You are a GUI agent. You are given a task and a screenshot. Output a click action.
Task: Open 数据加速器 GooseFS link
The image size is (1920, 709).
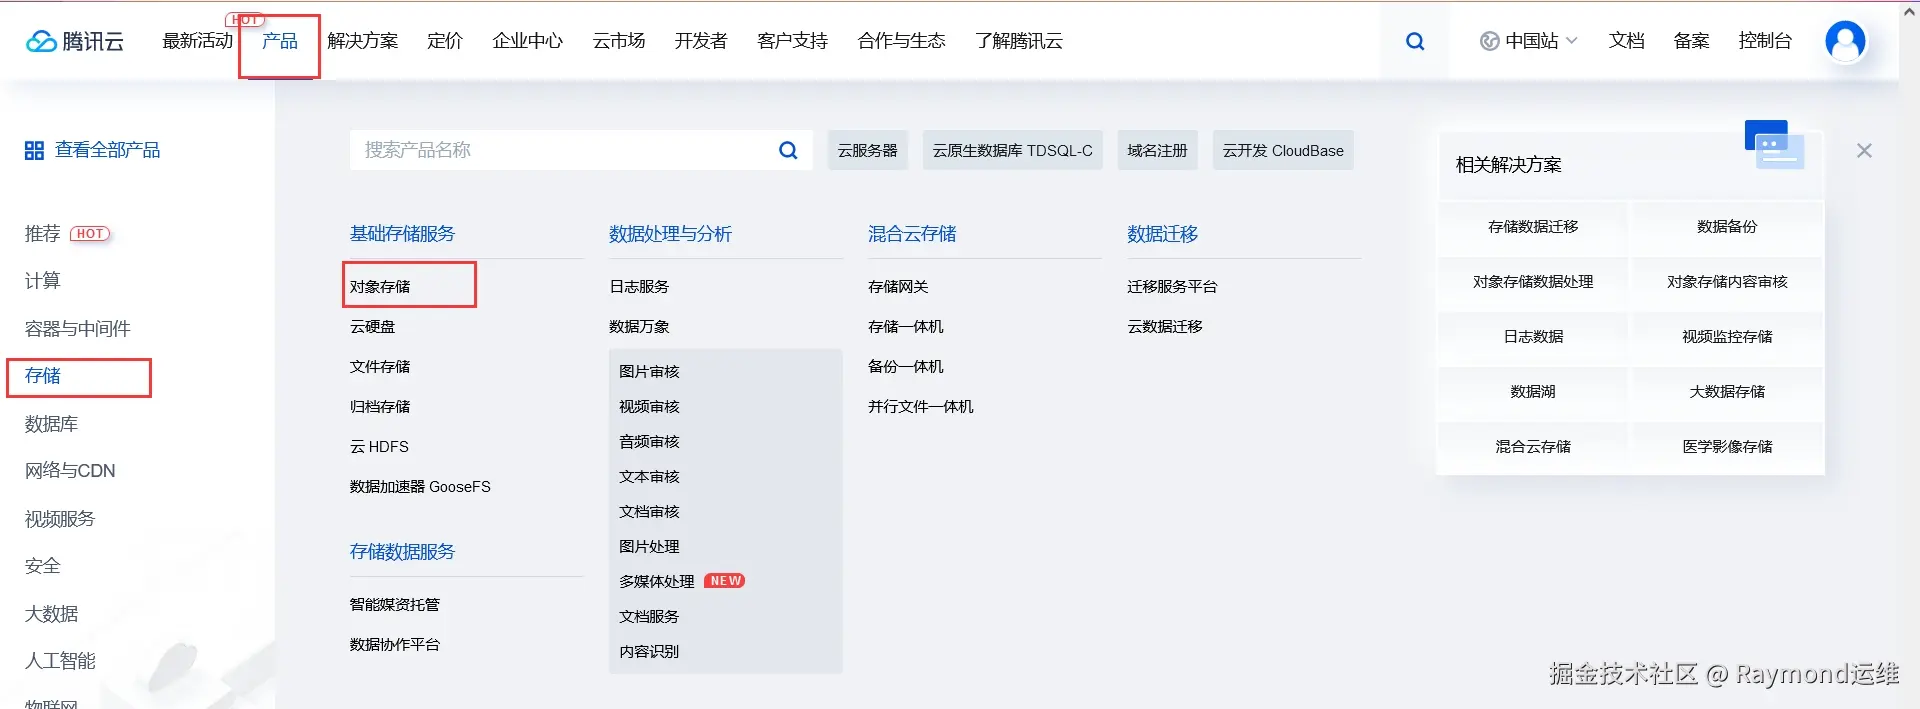[x=420, y=487]
